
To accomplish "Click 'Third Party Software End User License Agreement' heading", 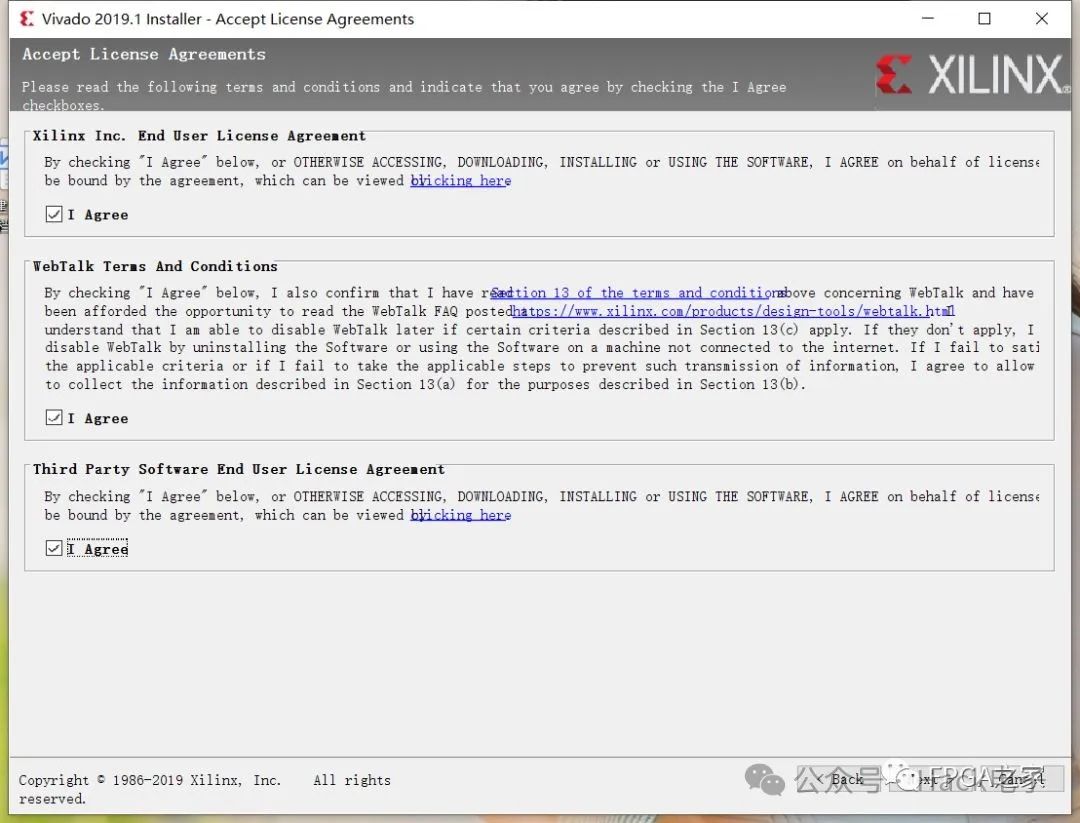I will coord(238,470).
